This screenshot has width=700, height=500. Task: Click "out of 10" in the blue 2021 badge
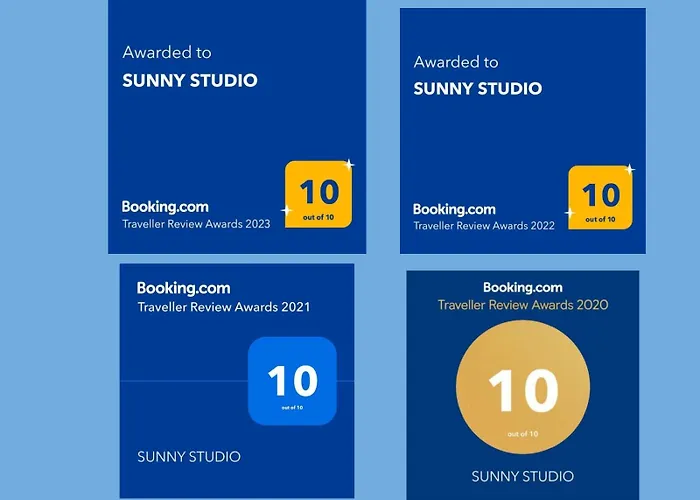(x=292, y=408)
